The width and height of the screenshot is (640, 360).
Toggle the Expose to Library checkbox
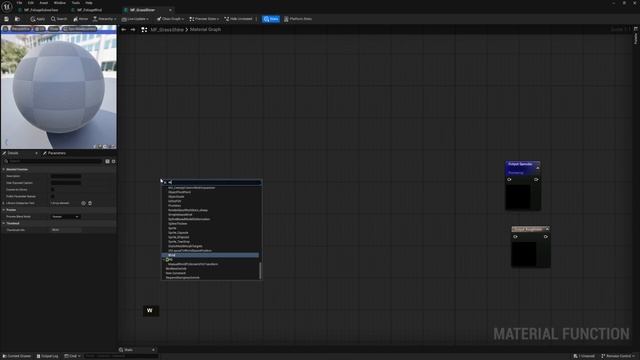pyautogui.click(x=52, y=190)
